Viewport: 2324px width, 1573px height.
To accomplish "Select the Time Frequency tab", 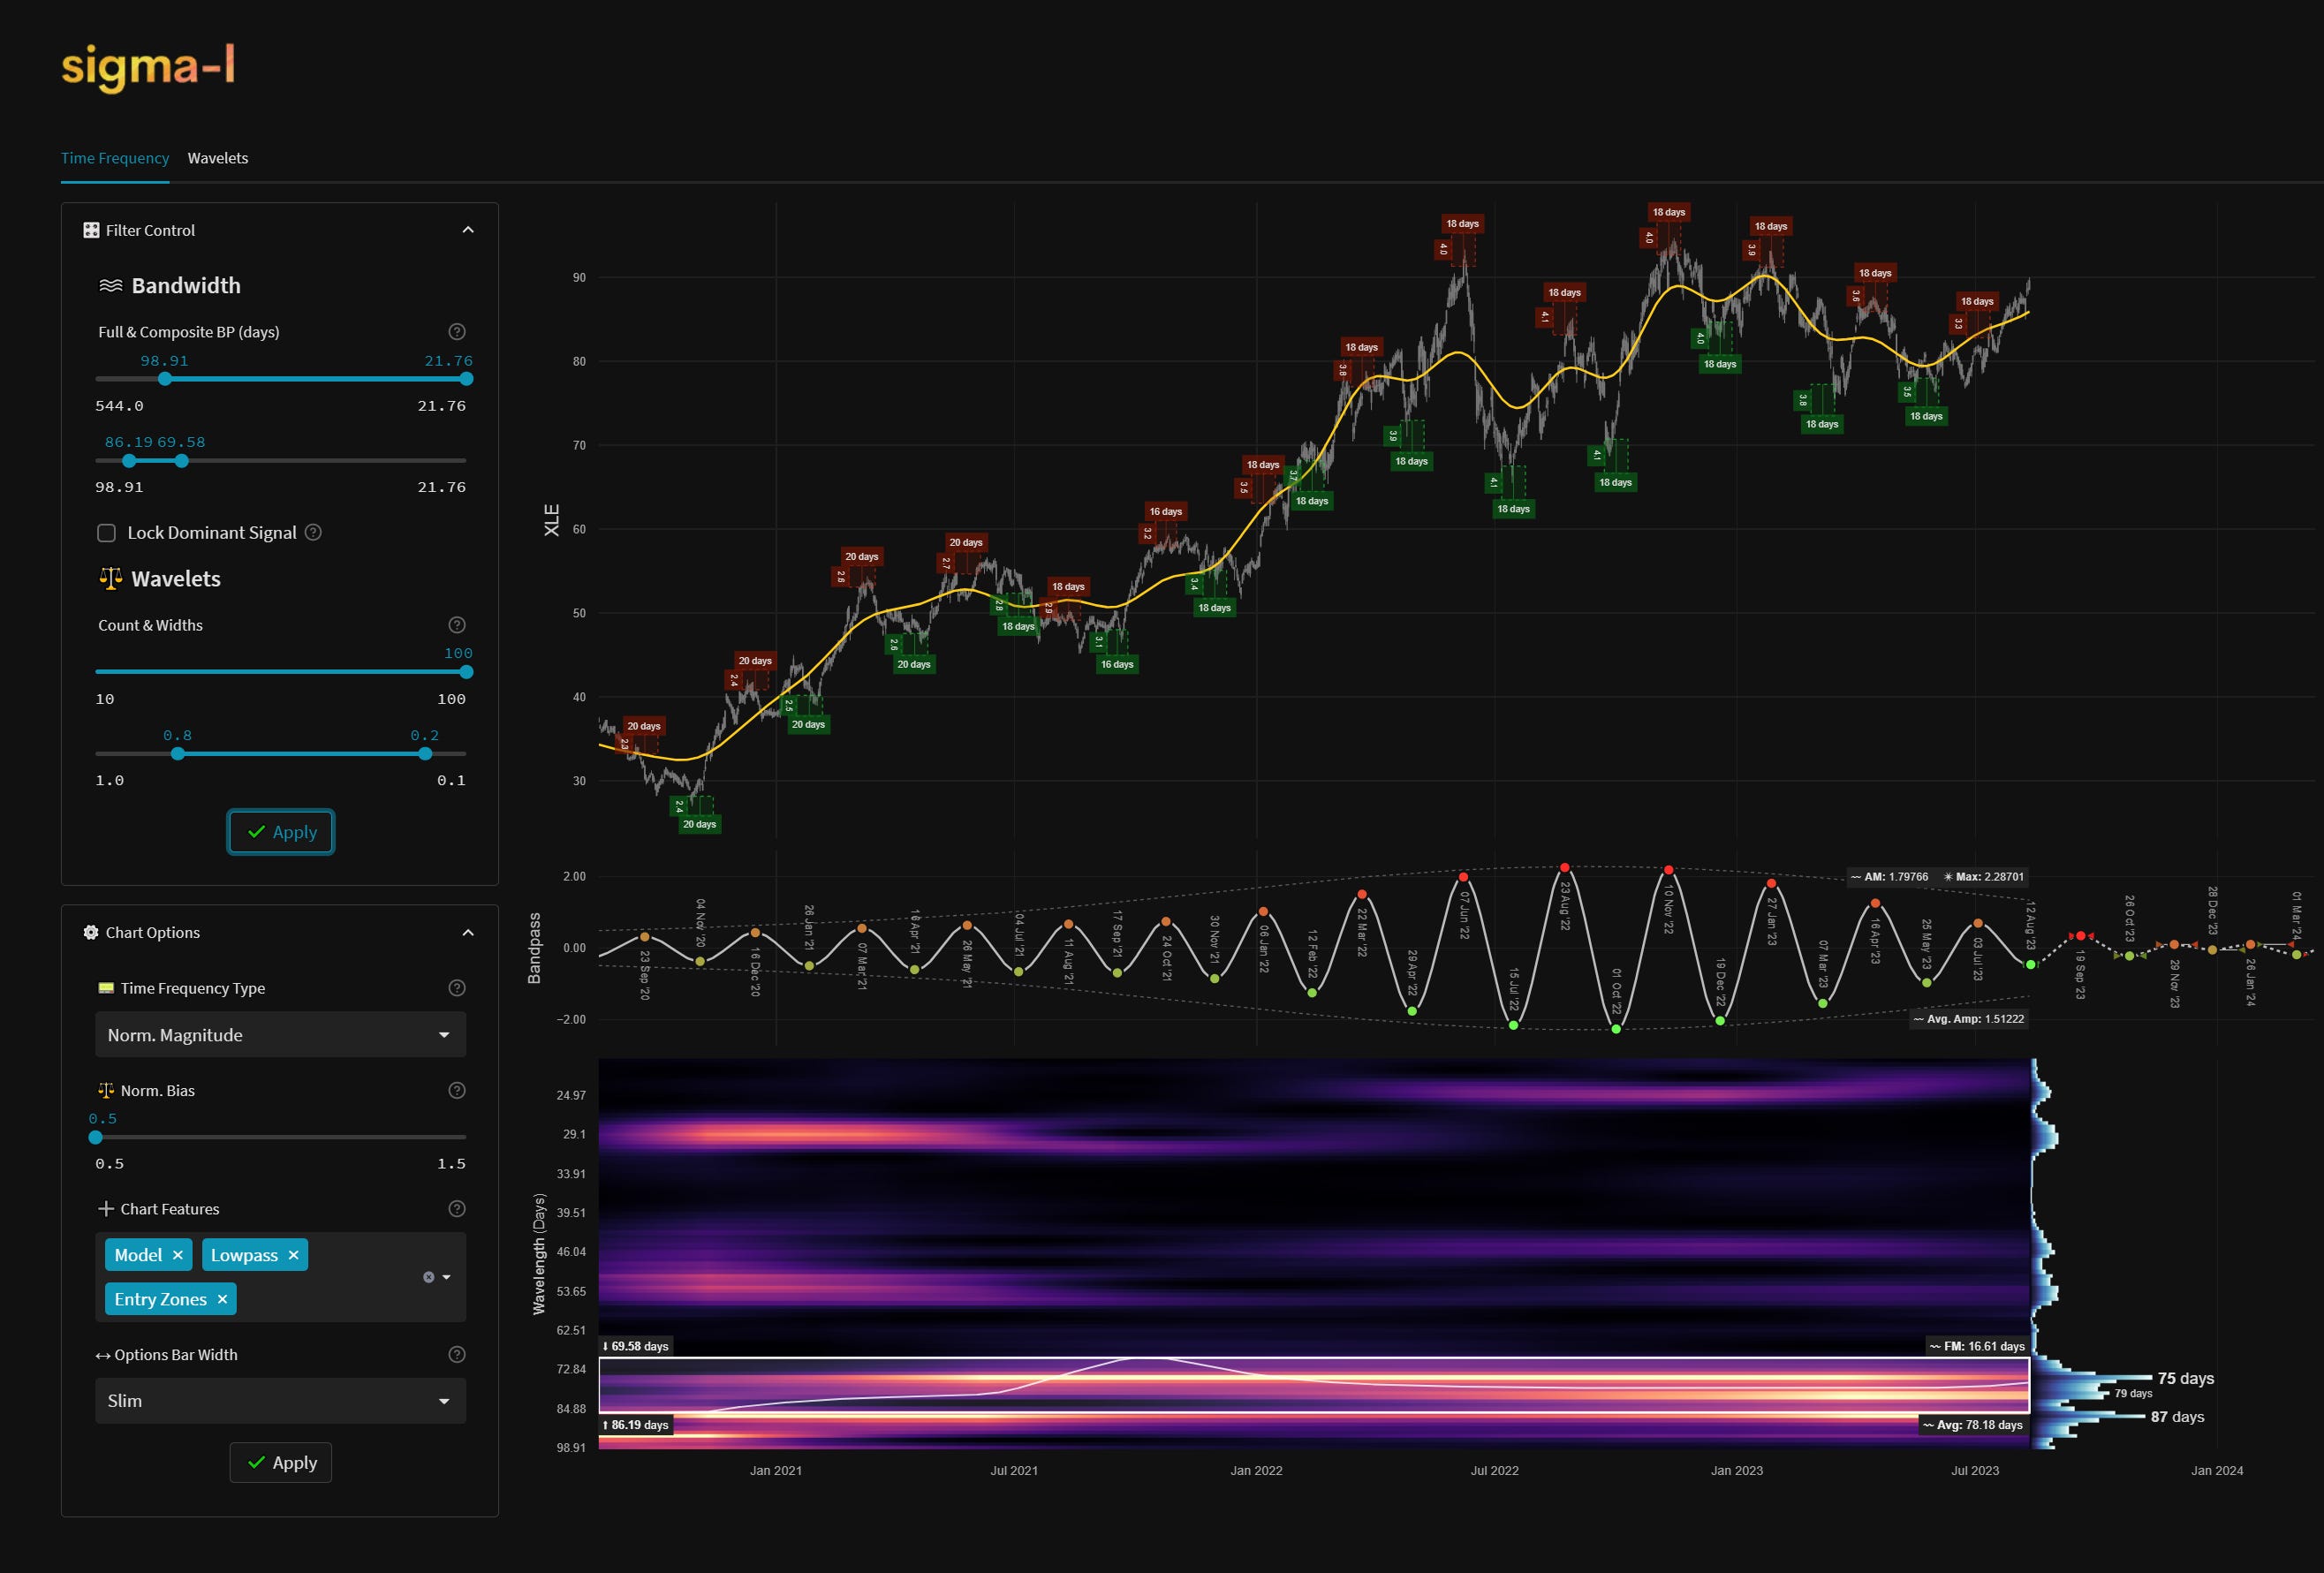I will pyautogui.click(x=115, y=158).
